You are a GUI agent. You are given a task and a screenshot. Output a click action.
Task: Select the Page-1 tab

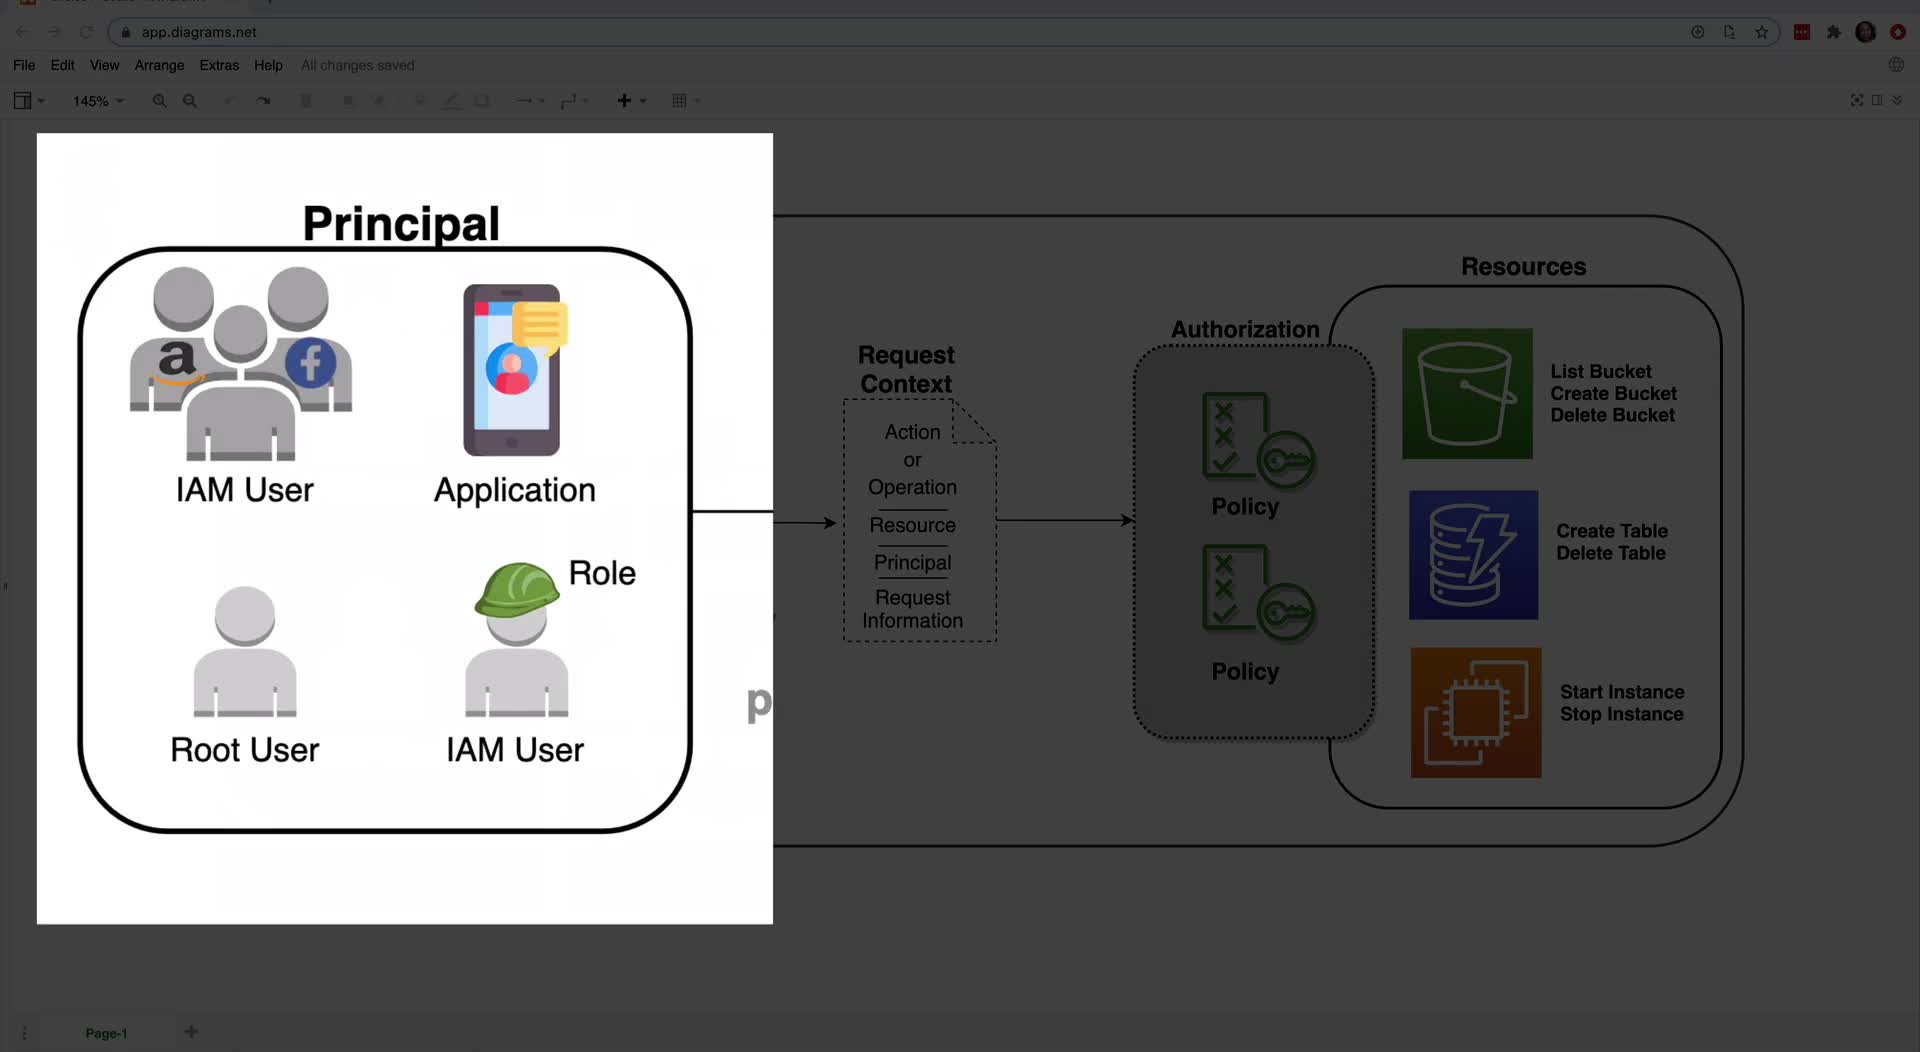[x=106, y=1033]
